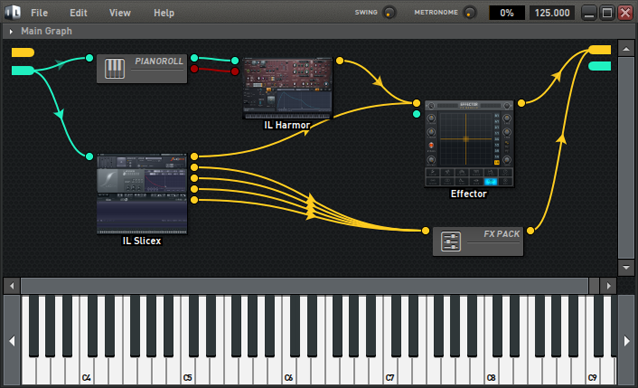Image resolution: width=638 pixels, height=388 pixels.
Task: Click the piano keyboard left arrow
Action: 12,340
